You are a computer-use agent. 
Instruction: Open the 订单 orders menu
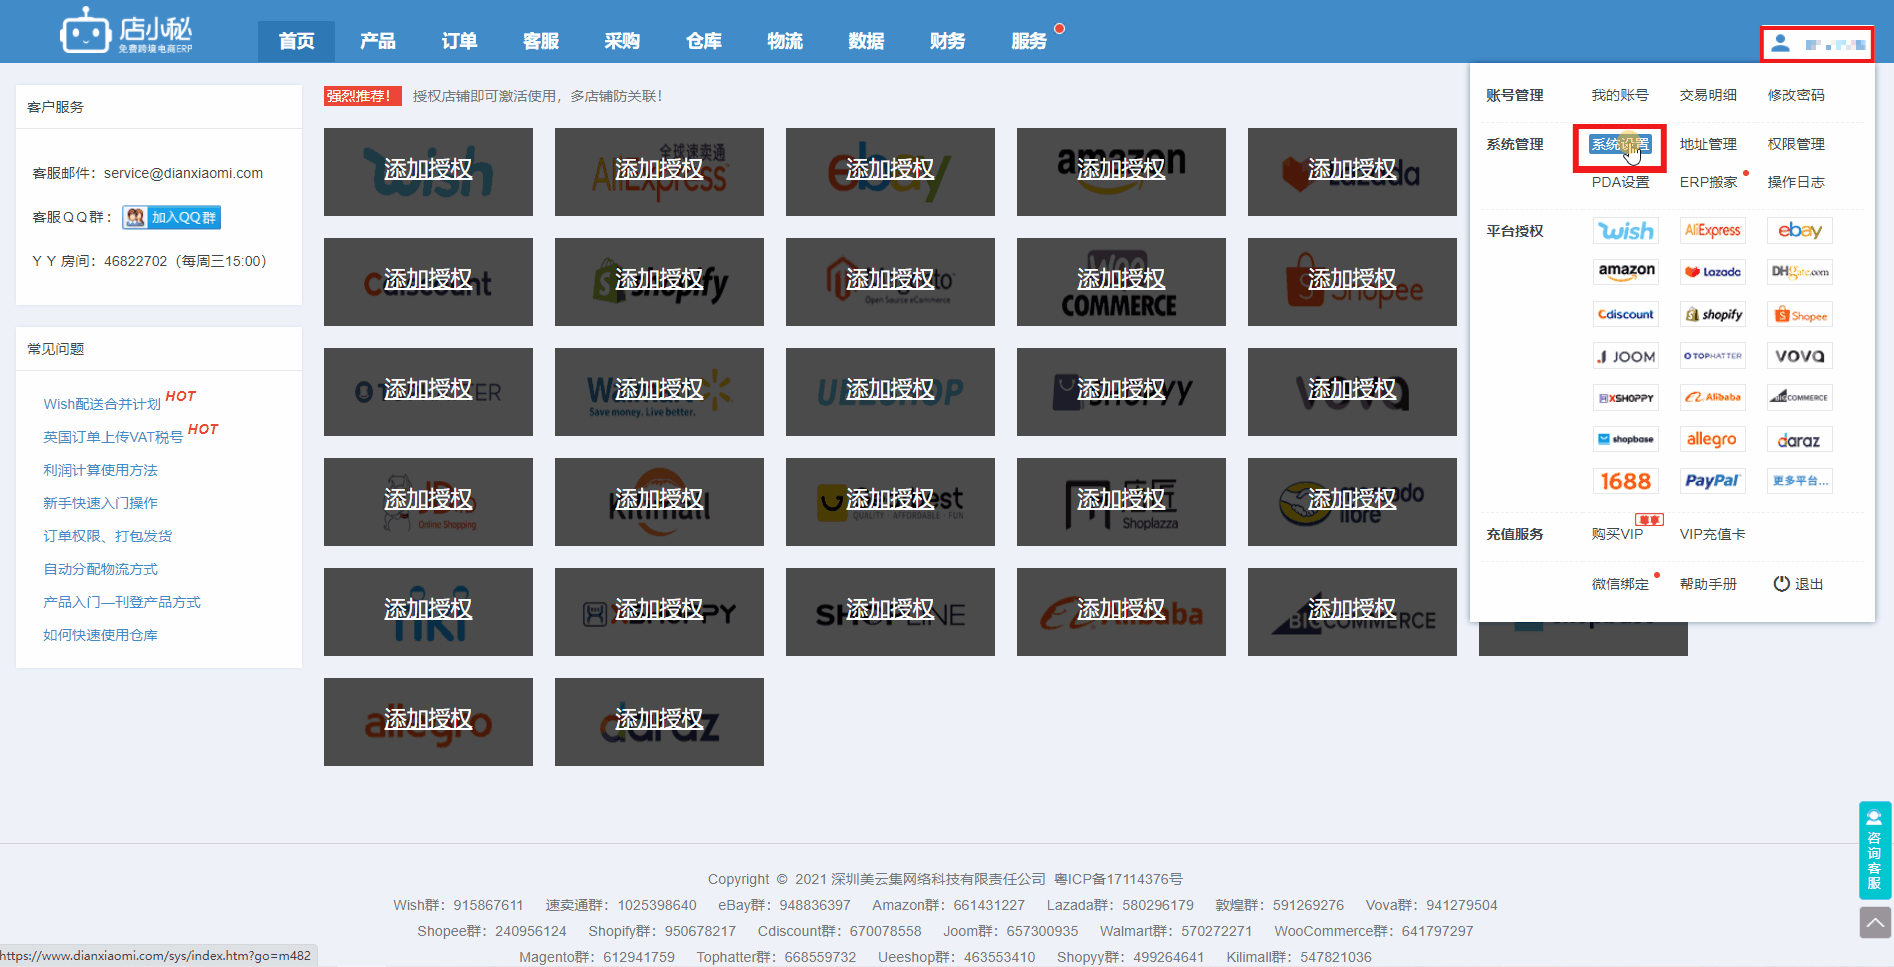tap(459, 41)
